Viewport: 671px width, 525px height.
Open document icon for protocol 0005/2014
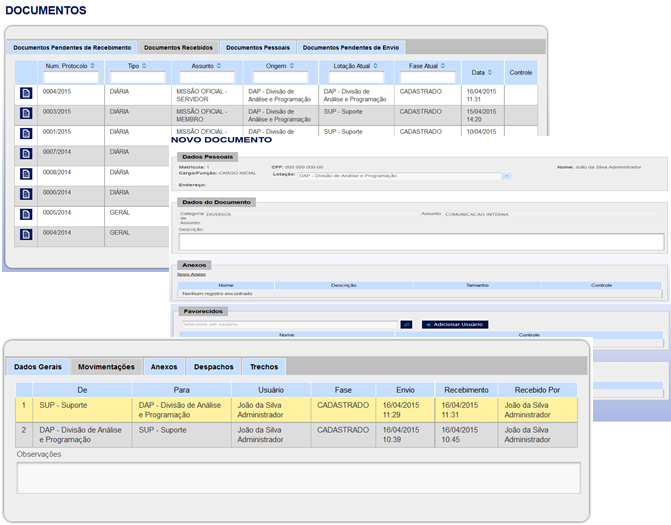point(26,215)
